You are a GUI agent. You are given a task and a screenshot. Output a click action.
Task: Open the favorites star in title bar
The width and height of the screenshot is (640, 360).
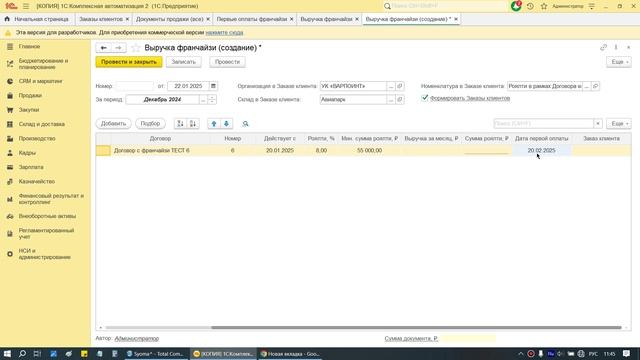tap(544, 6)
